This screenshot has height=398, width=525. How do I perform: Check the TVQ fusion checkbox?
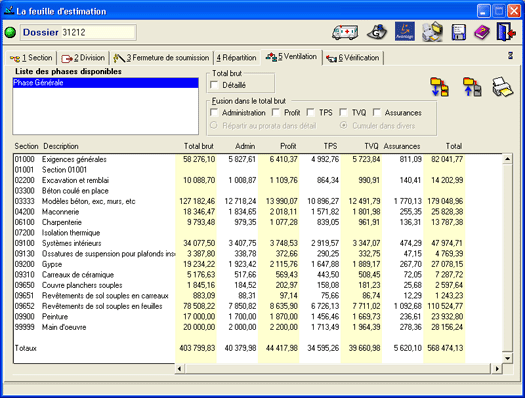tap(343, 112)
